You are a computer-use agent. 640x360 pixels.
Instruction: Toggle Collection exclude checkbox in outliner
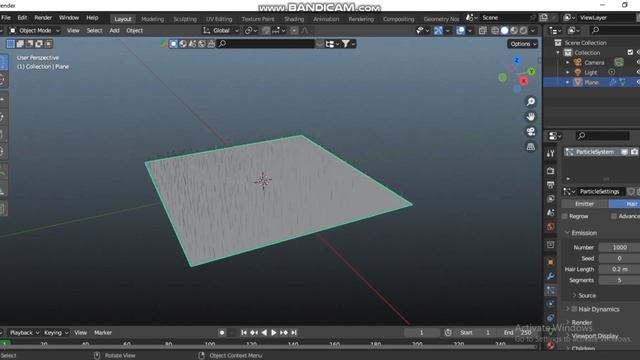coord(630,52)
